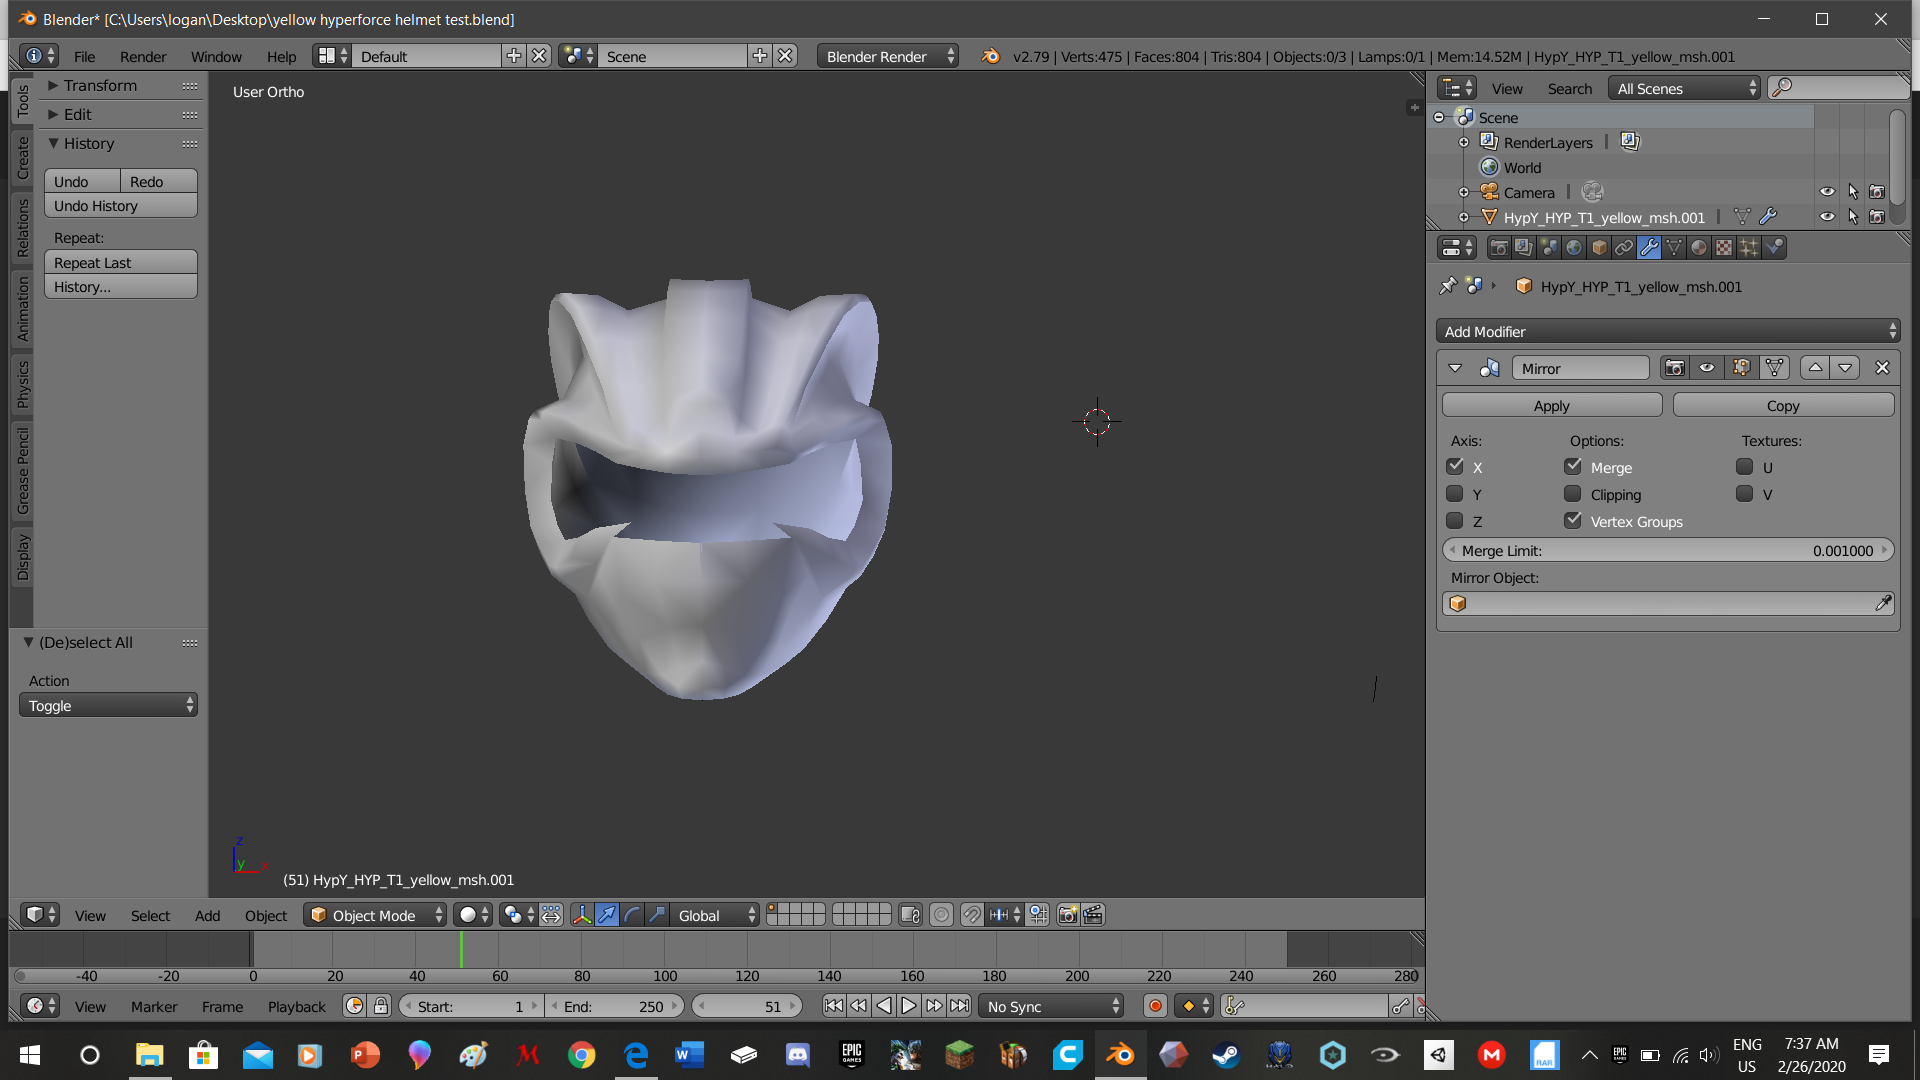
Task: Open the Material properties tab icon
Action: (x=1699, y=248)
